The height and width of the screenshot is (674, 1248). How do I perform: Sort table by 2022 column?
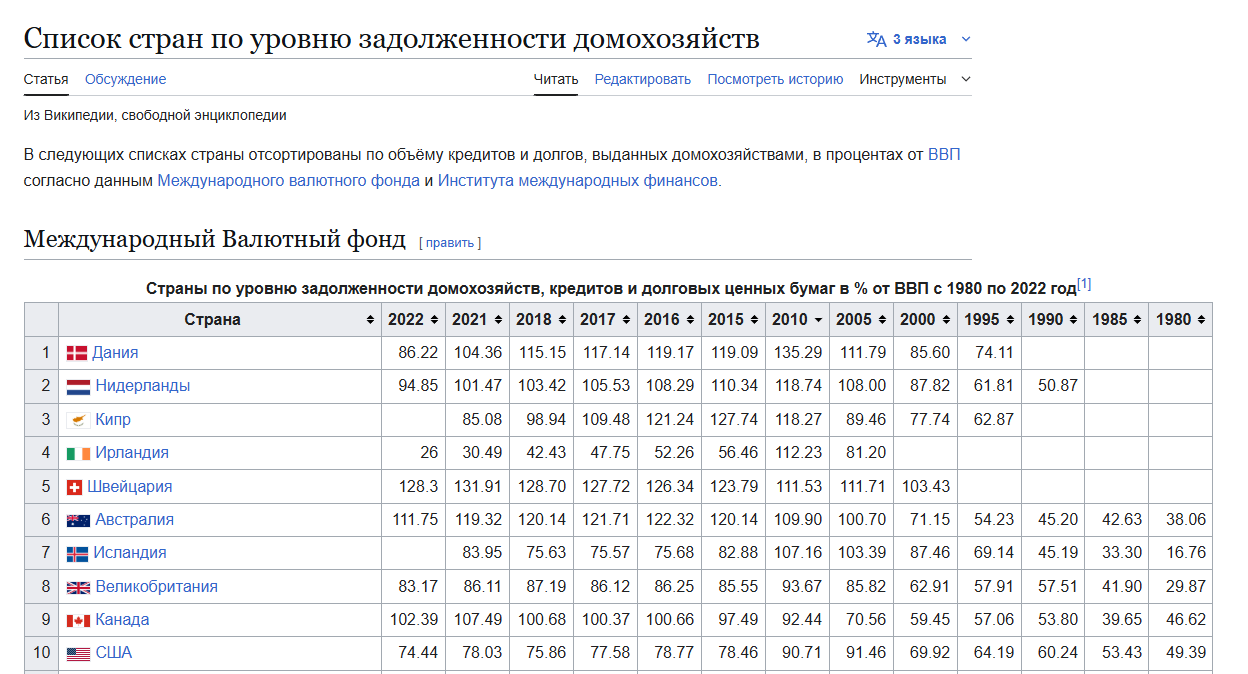click(x=413, y=320)
